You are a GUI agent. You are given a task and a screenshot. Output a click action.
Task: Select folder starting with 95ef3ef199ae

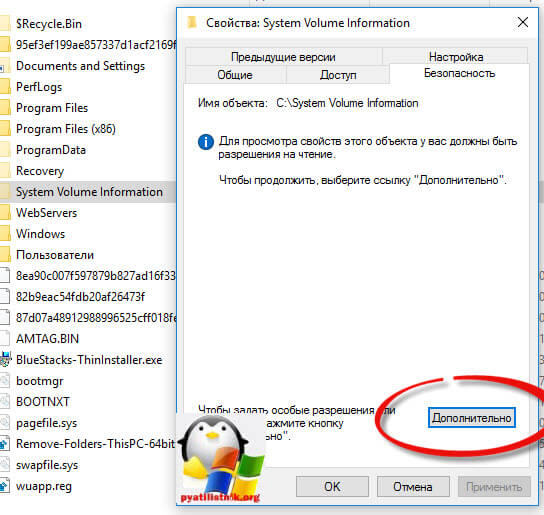pos(96,45)
